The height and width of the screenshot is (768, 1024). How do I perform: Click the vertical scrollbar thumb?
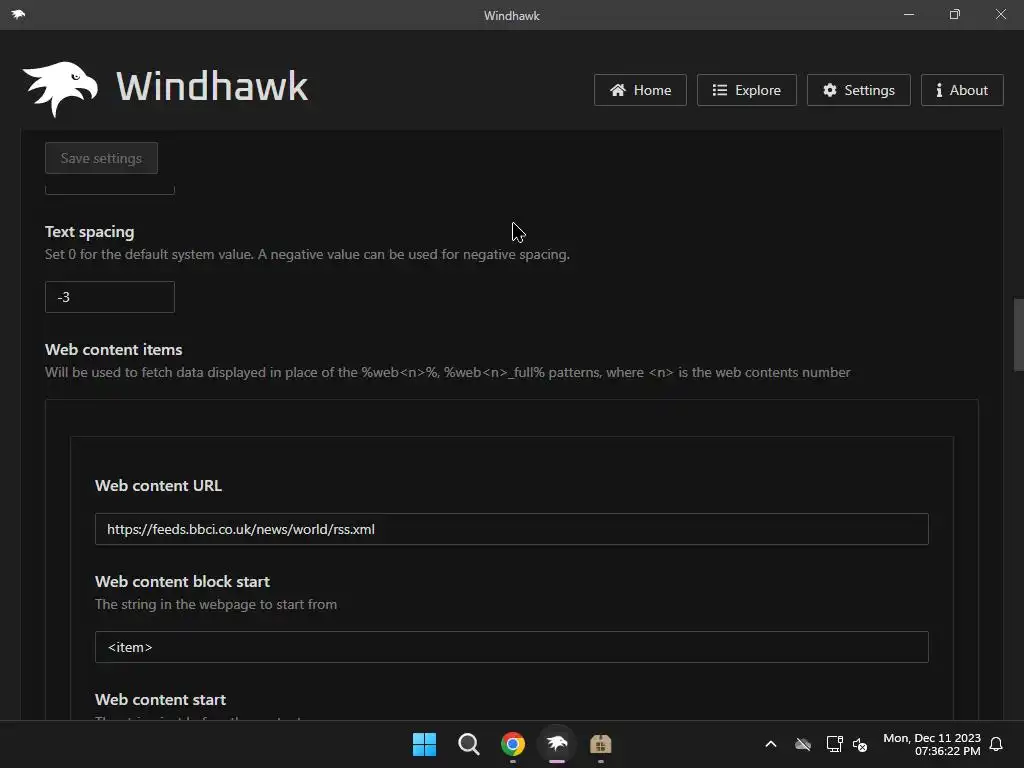click(x=1018, y=334)
